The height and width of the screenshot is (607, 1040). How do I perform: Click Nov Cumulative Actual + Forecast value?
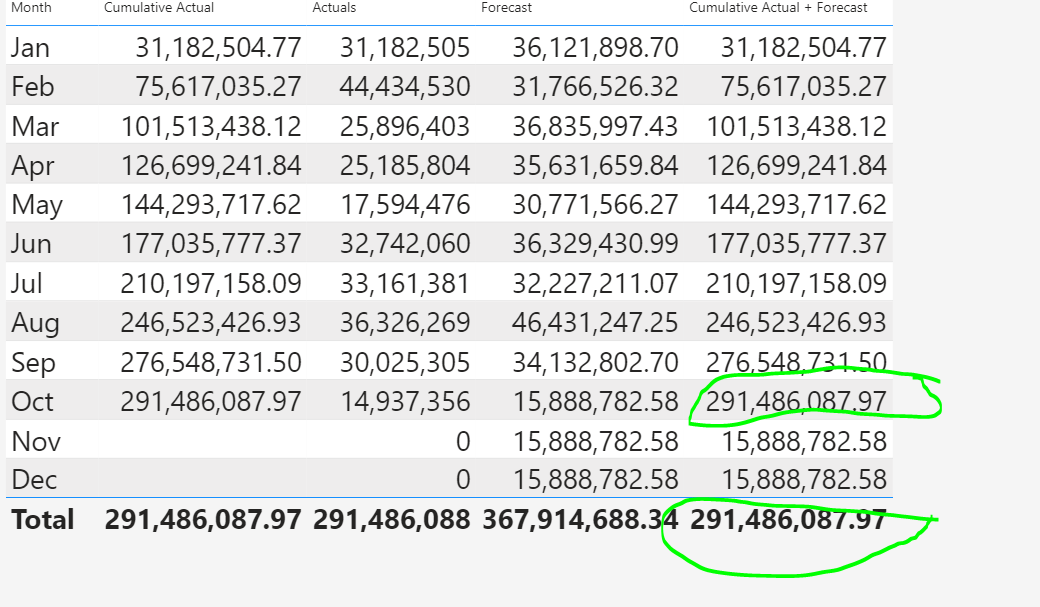coord(804,442)
